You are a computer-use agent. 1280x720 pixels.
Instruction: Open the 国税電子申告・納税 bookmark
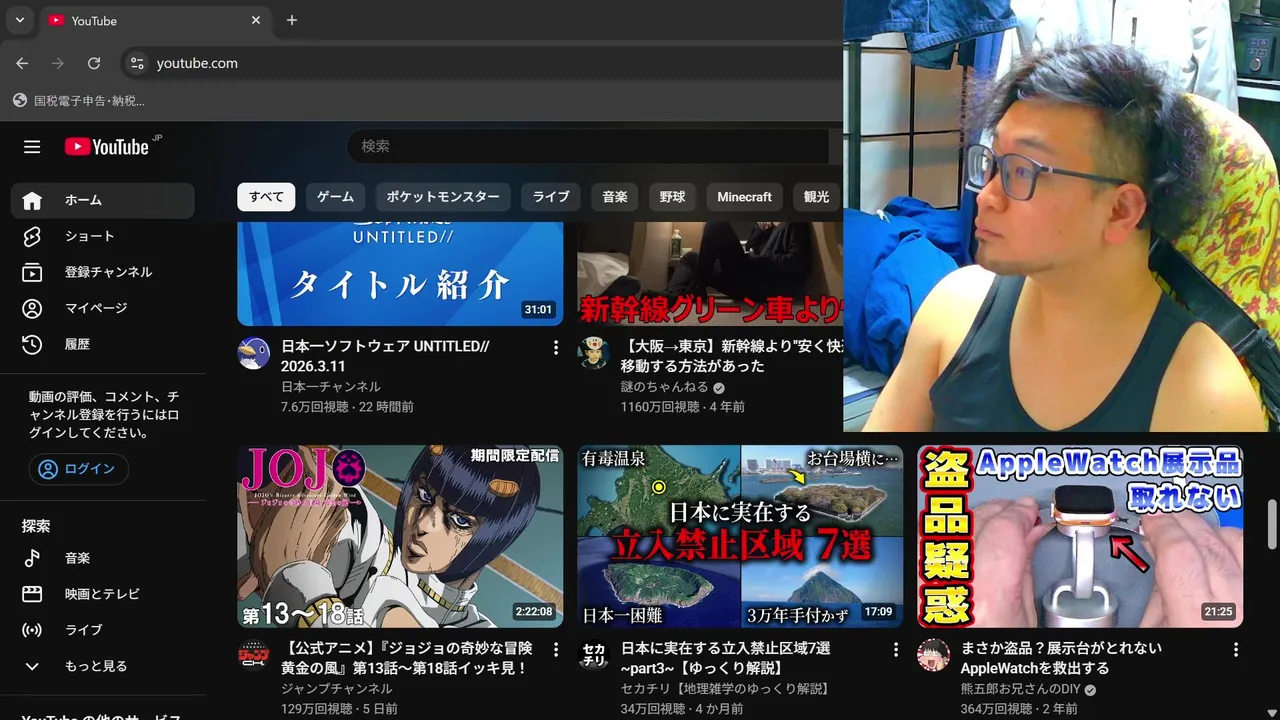coord(79,101)
